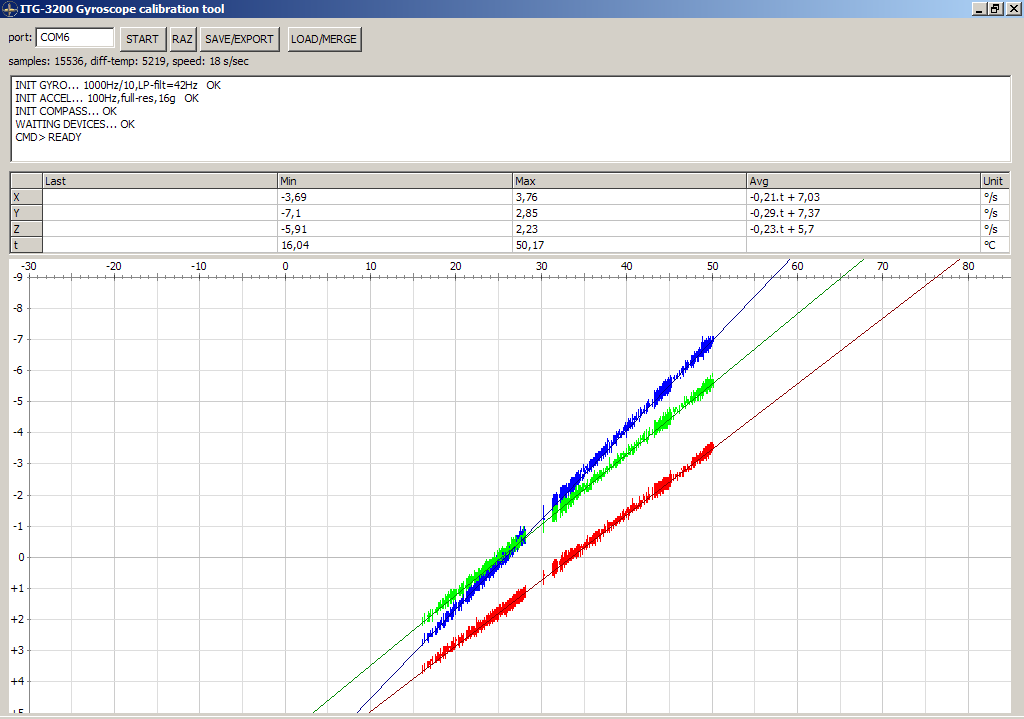Reset data with the RAZ button
The height and width of the screenshot is (719, 1024).
click(182, 39)
